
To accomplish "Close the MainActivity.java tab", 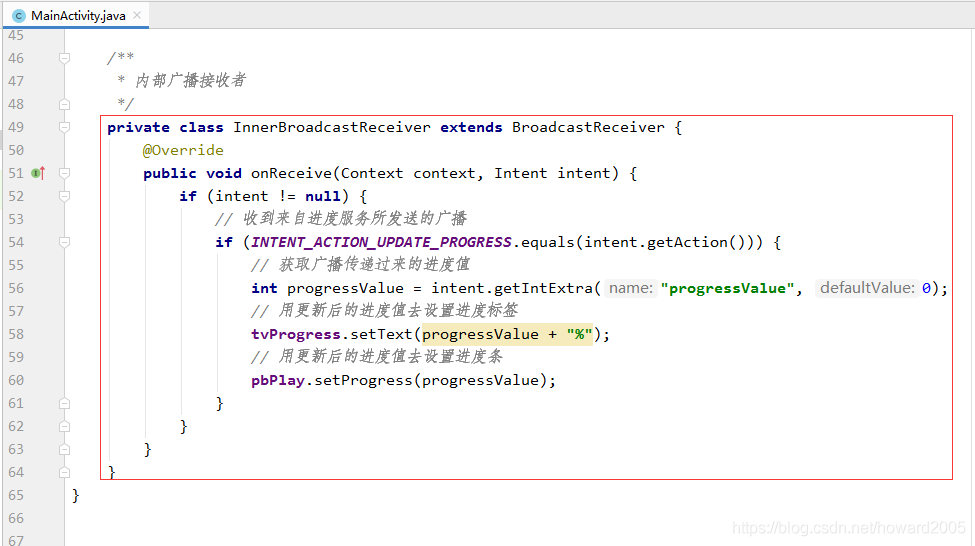I will (x=137, y=15).
